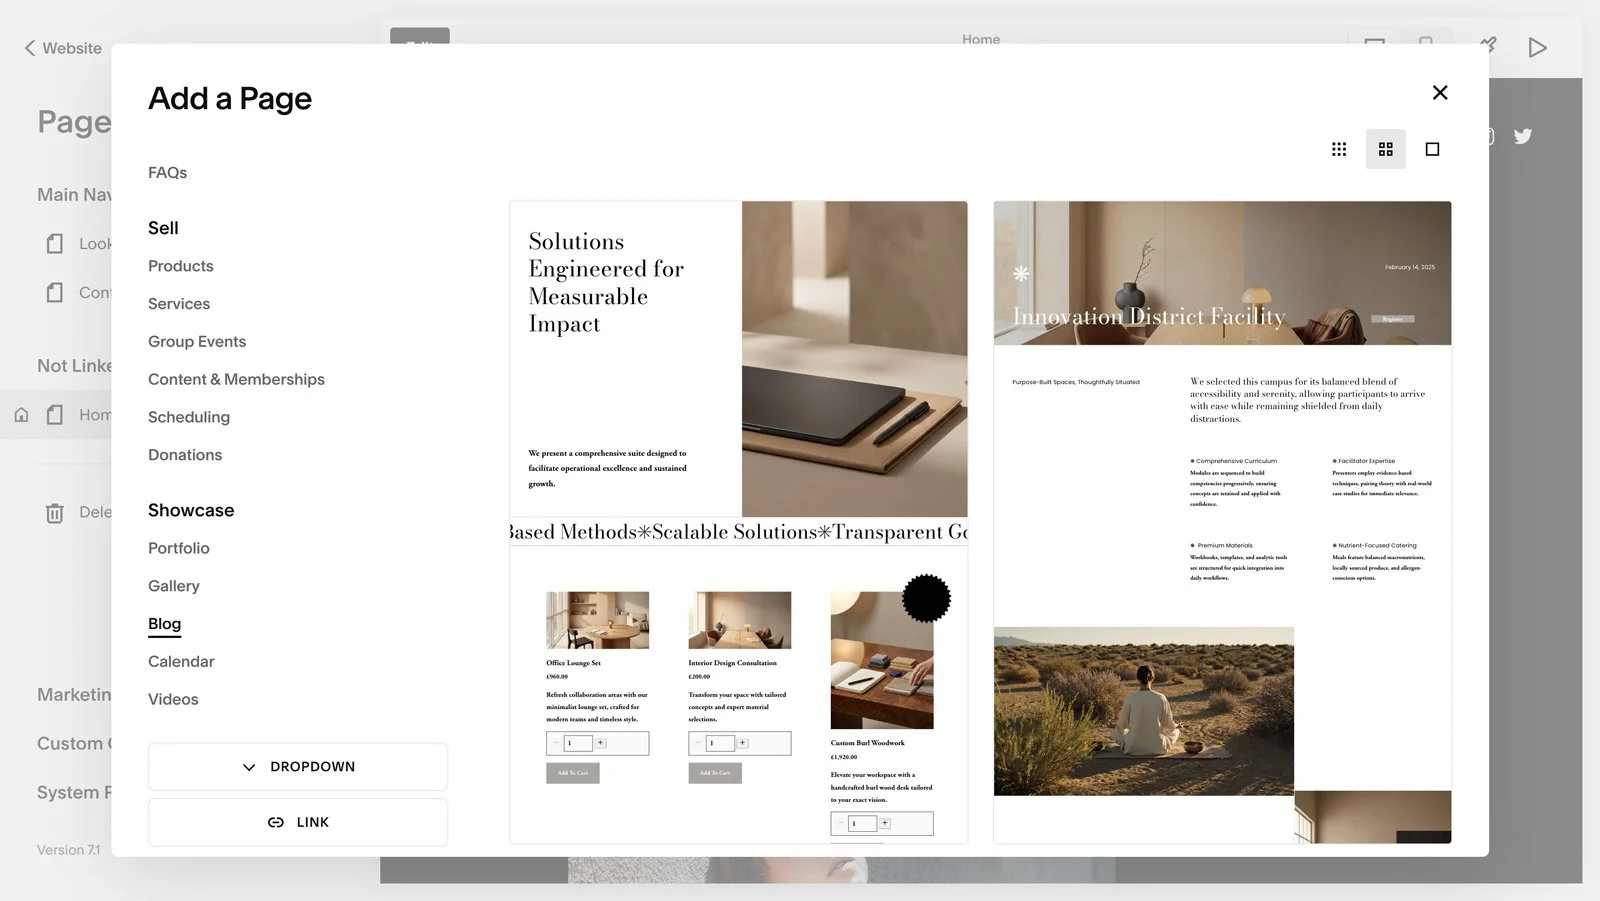Click the play preview icon at top right

click(x=1537, y=47)
